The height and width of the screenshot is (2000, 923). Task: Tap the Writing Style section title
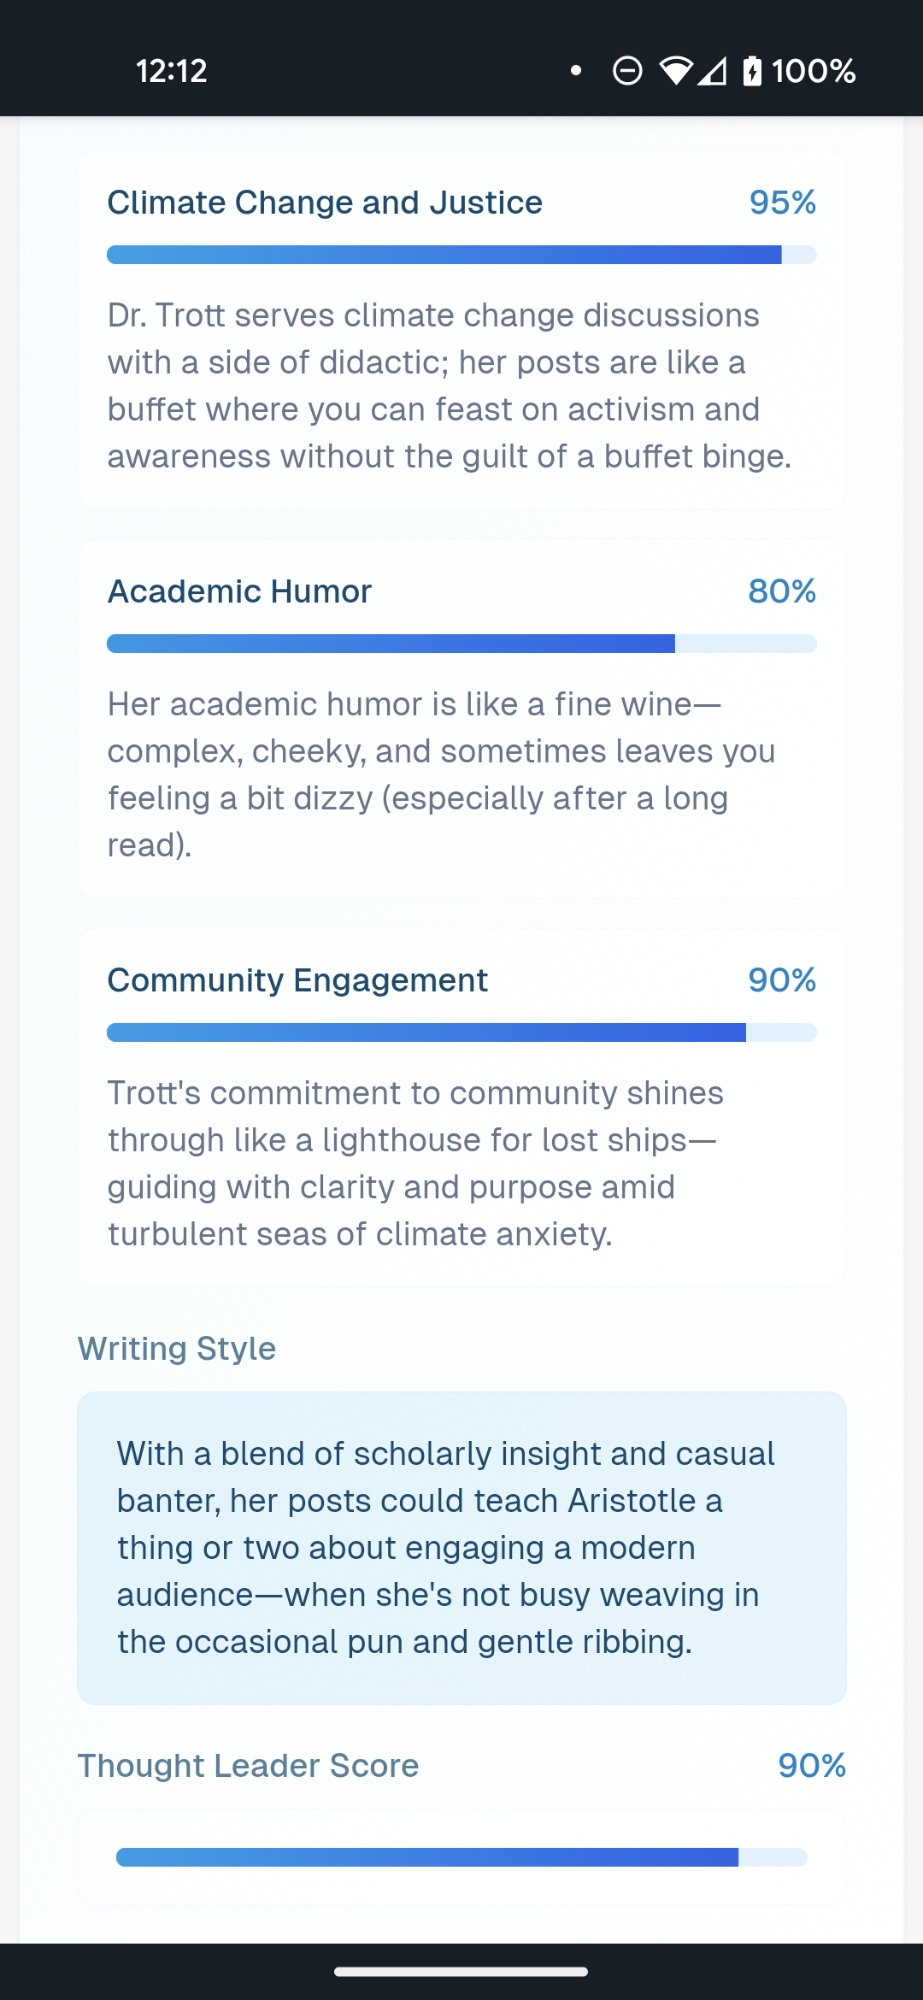click(x=177, y=1349)
